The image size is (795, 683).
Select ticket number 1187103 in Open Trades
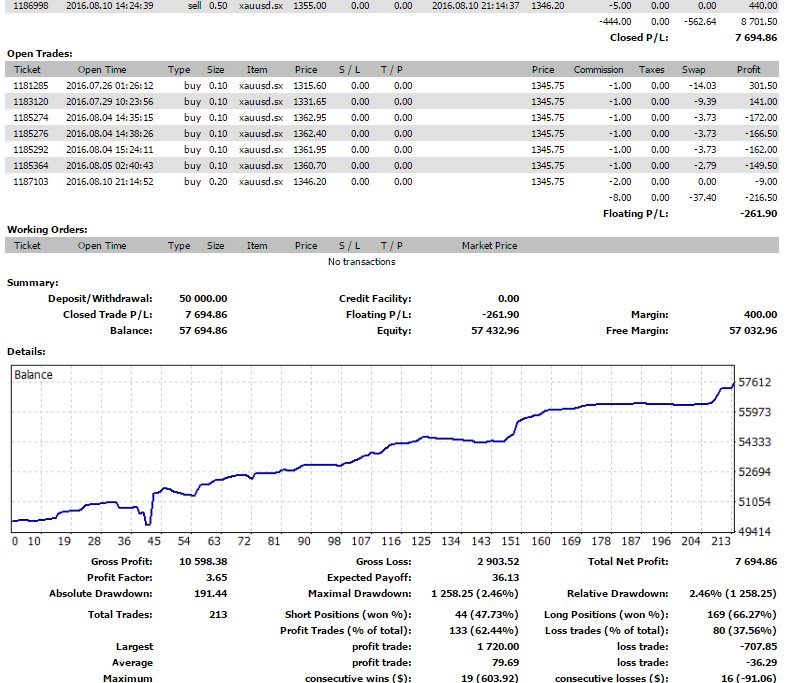[x=30, y=182]
